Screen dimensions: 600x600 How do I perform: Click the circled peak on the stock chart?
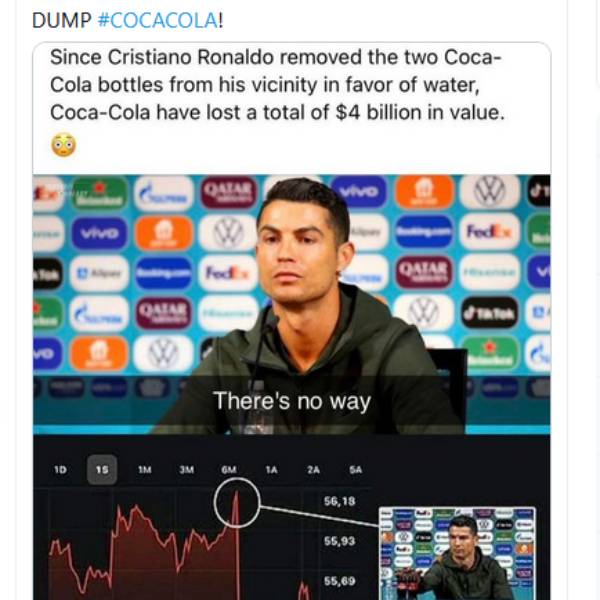237,502
